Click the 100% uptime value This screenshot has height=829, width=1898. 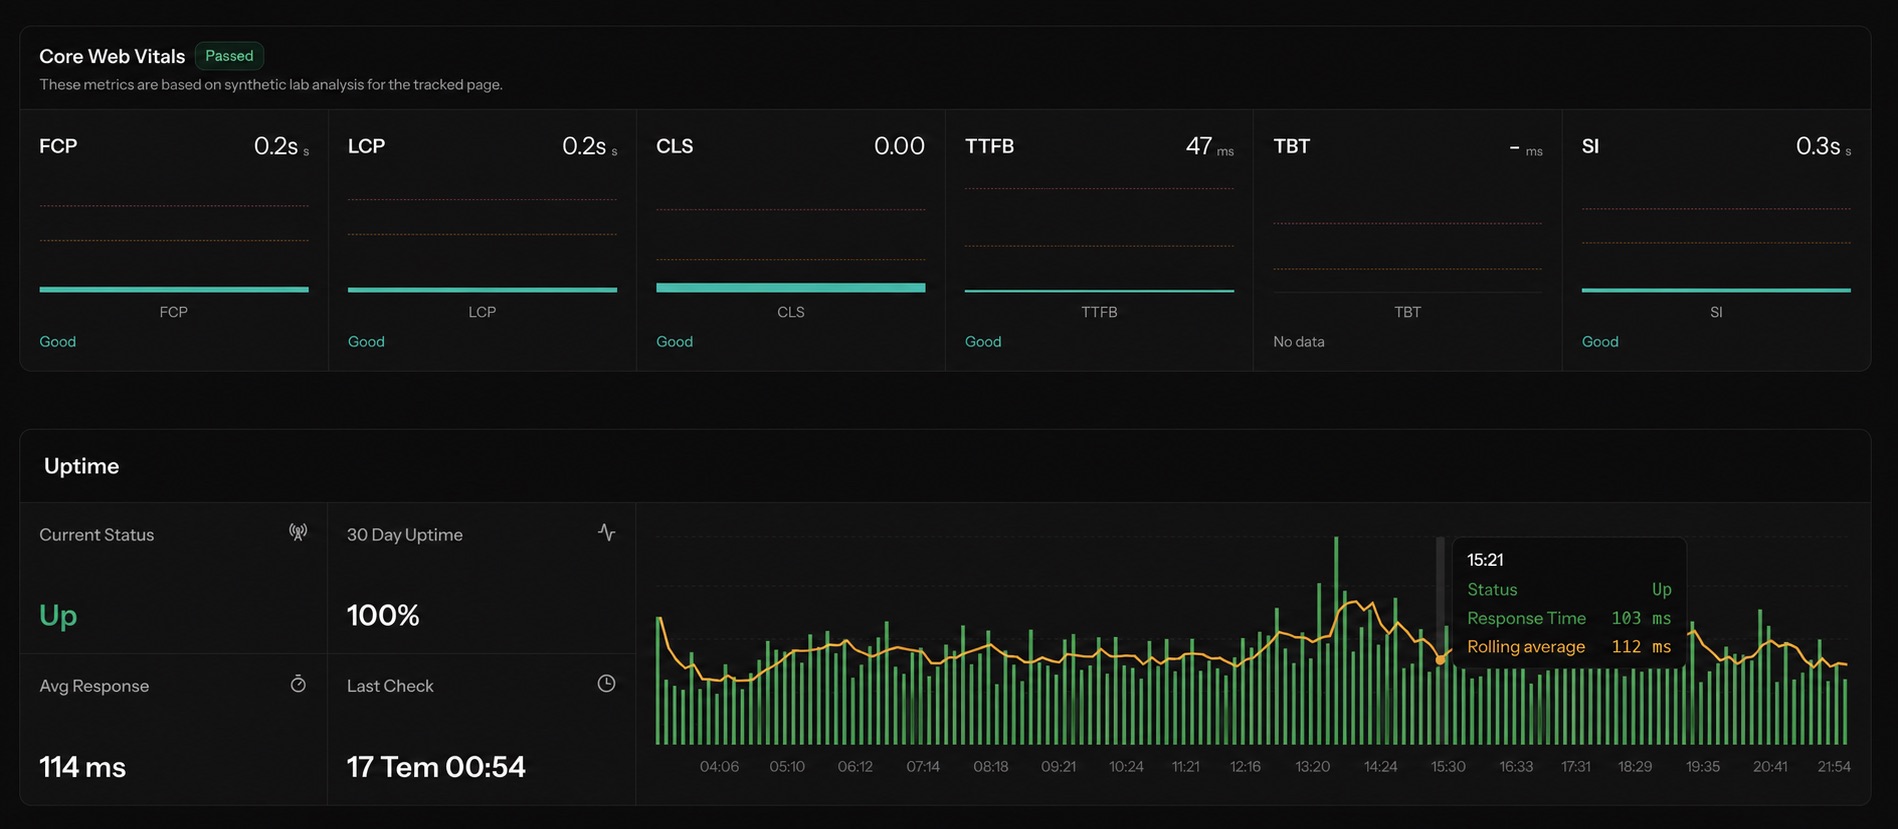(x=383, y=615)
